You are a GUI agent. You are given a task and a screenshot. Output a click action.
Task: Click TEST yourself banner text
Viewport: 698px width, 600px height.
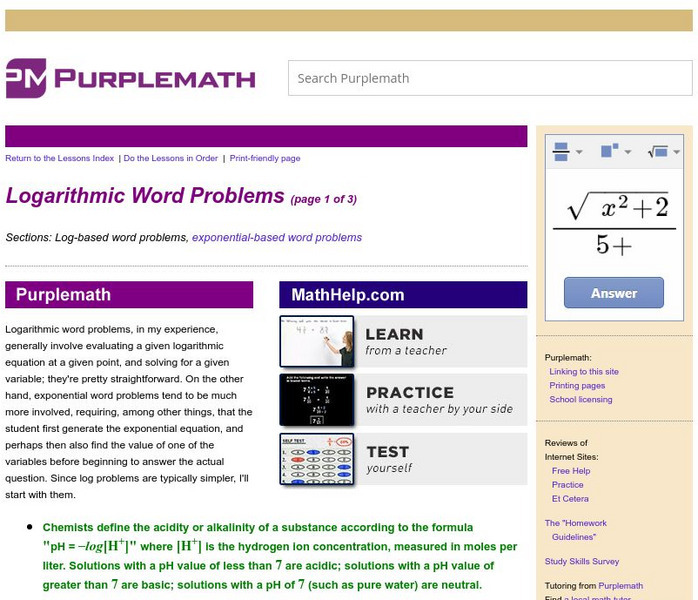point(389,459)
